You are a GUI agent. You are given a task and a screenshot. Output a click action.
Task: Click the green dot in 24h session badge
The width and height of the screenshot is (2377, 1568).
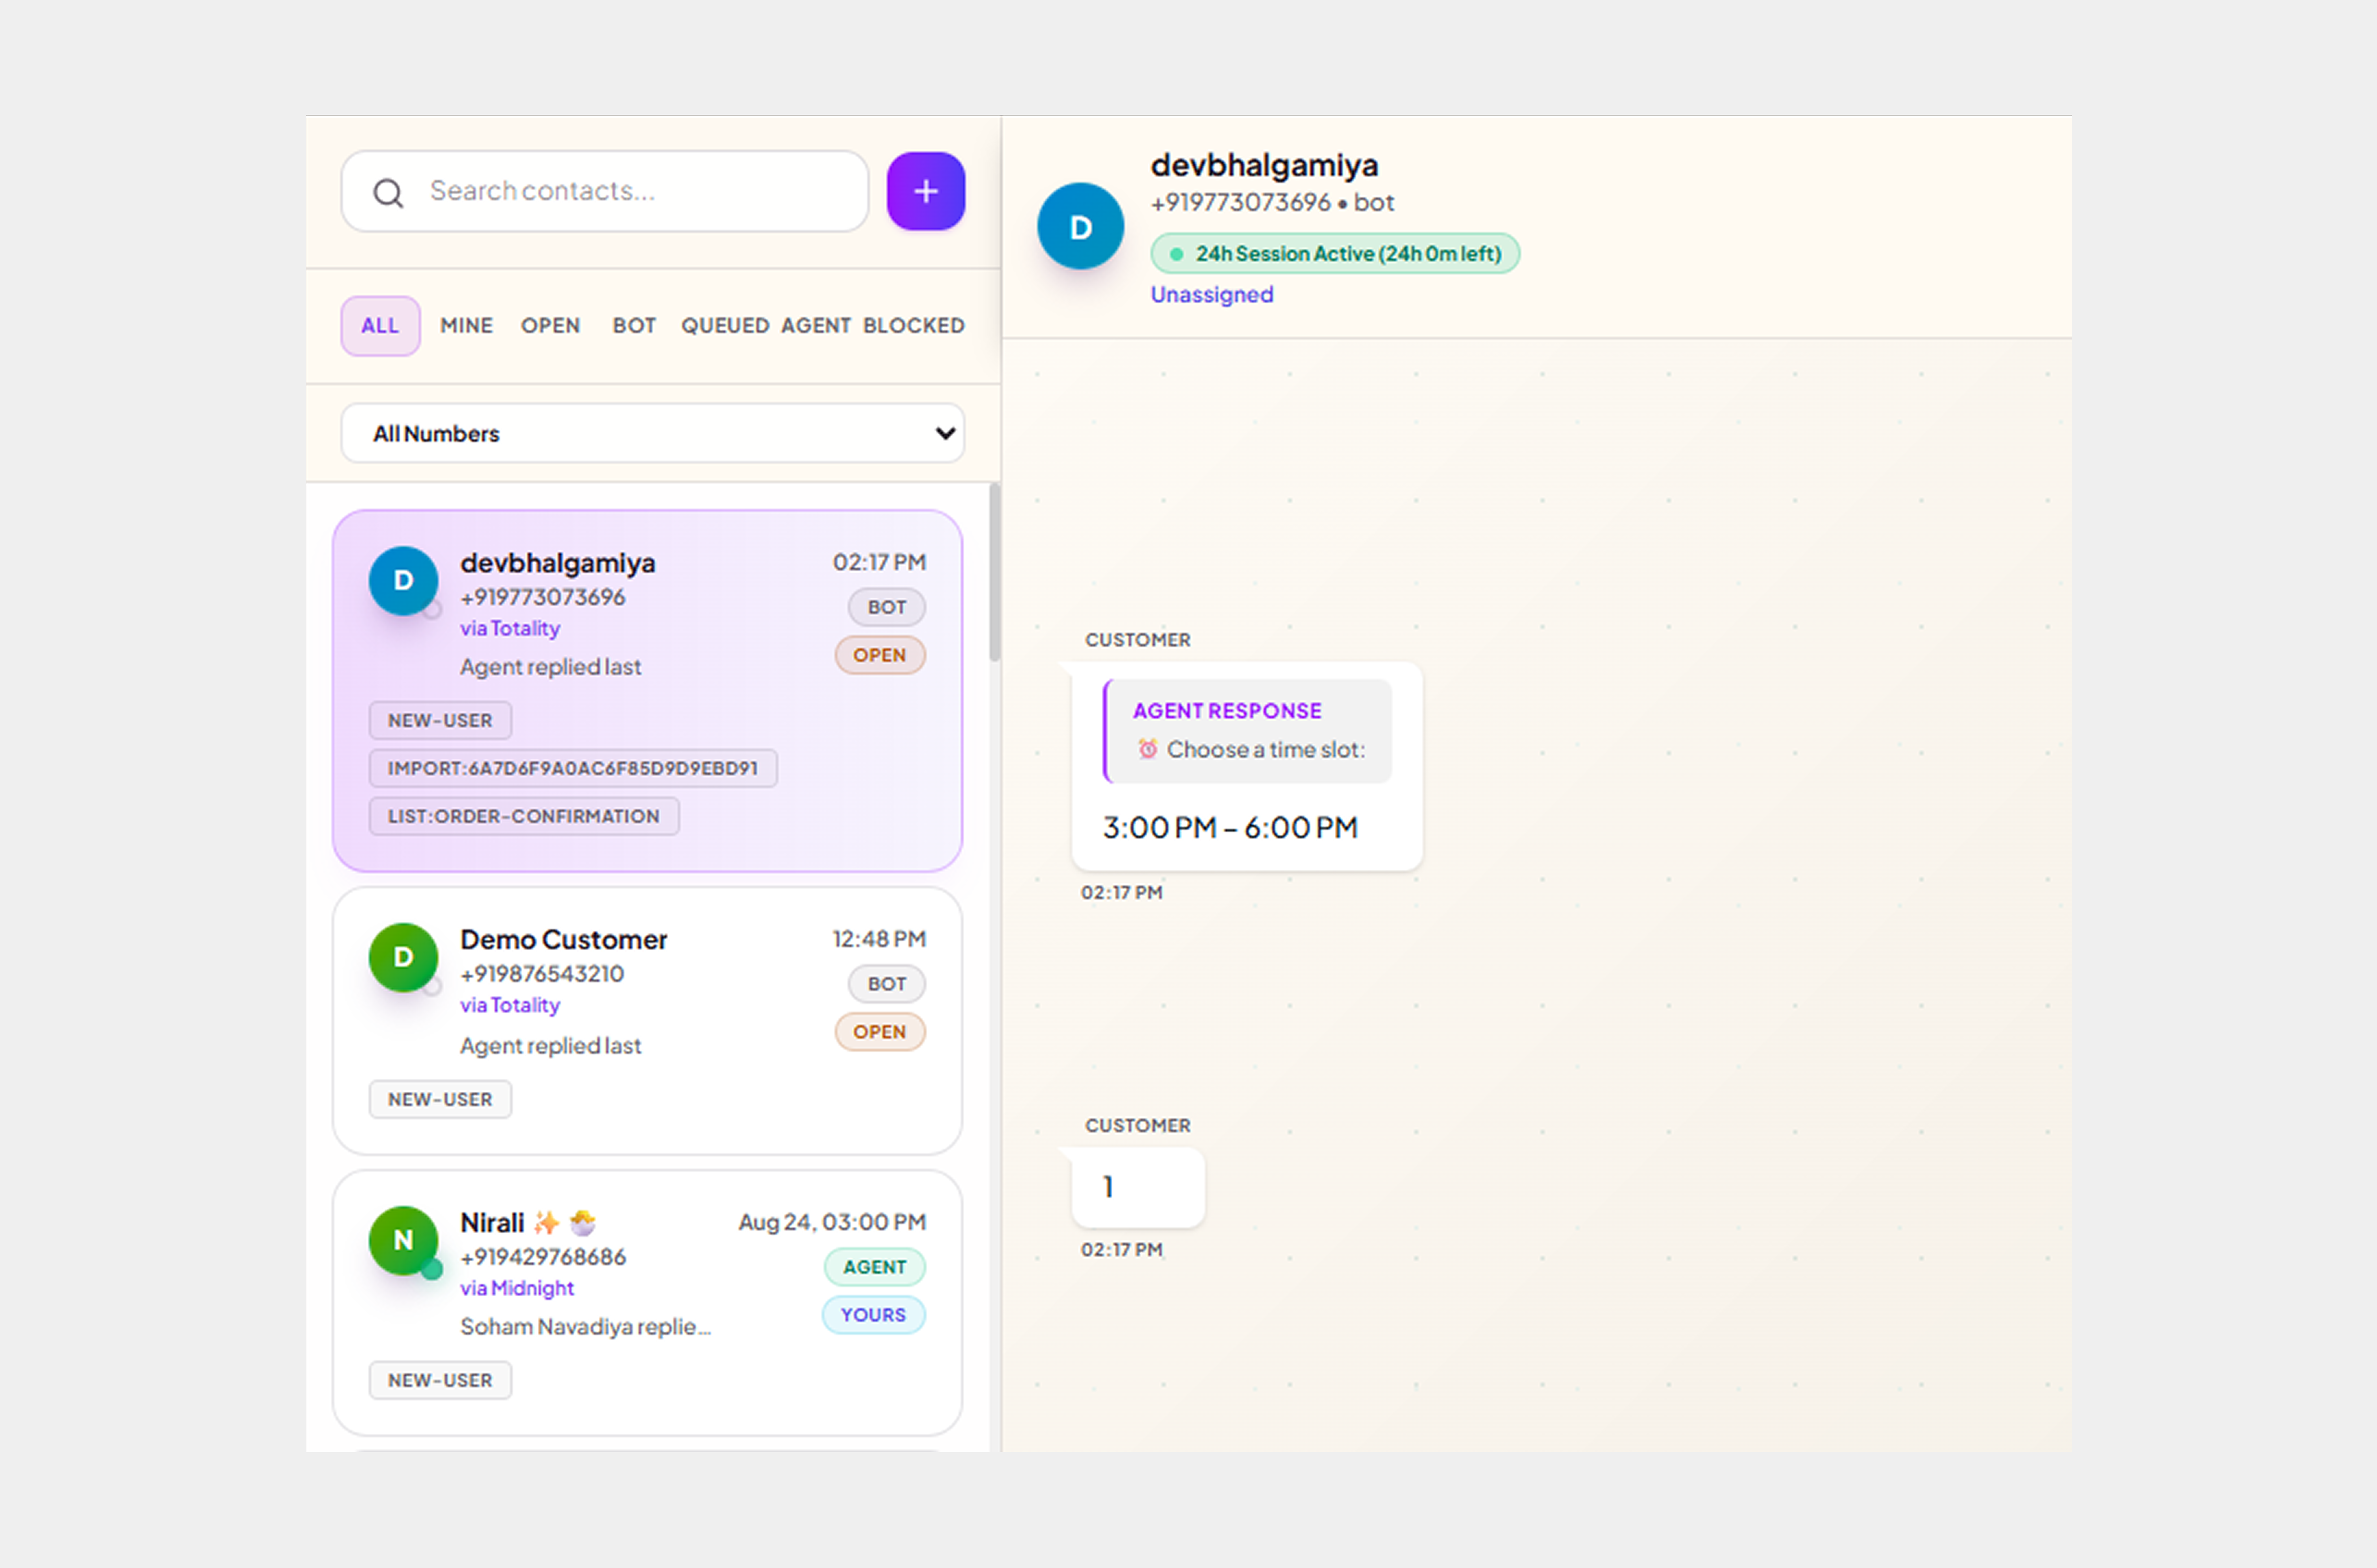click(1176, 254)
